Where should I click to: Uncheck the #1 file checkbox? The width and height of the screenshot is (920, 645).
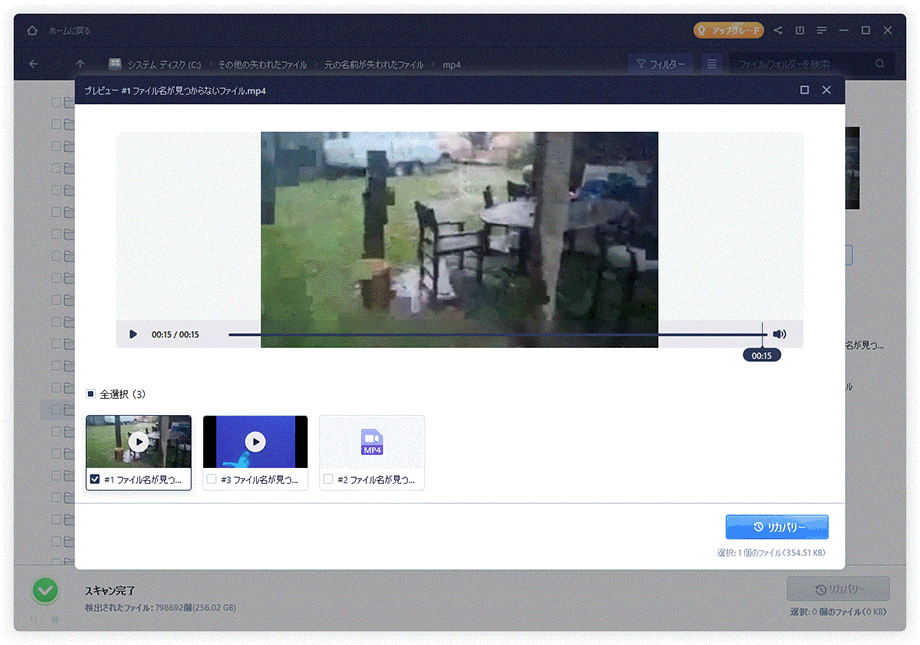click(95, 480)
